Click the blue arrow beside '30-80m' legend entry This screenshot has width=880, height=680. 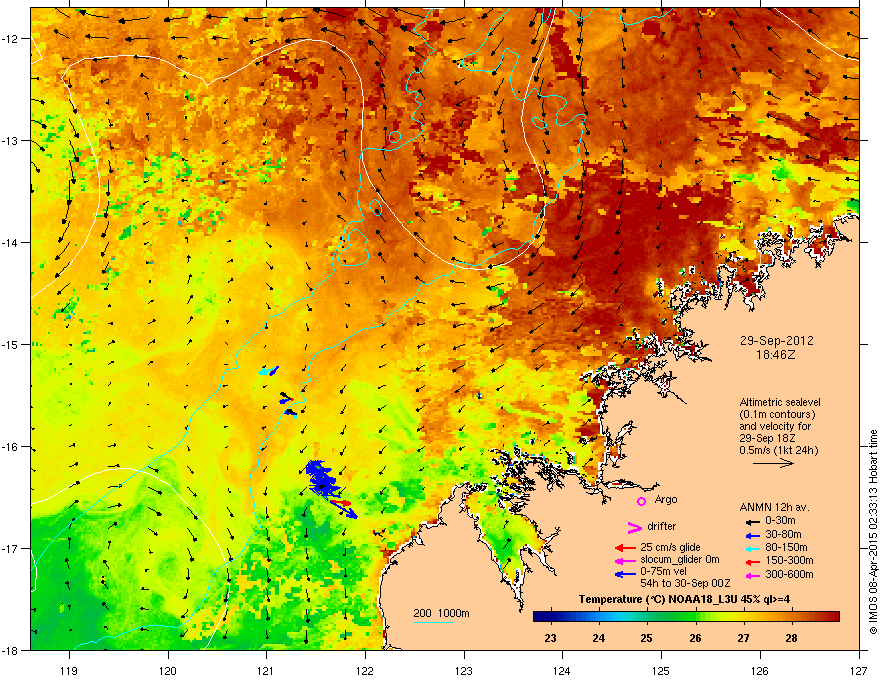pyautogui.click(x=753, y=535)
